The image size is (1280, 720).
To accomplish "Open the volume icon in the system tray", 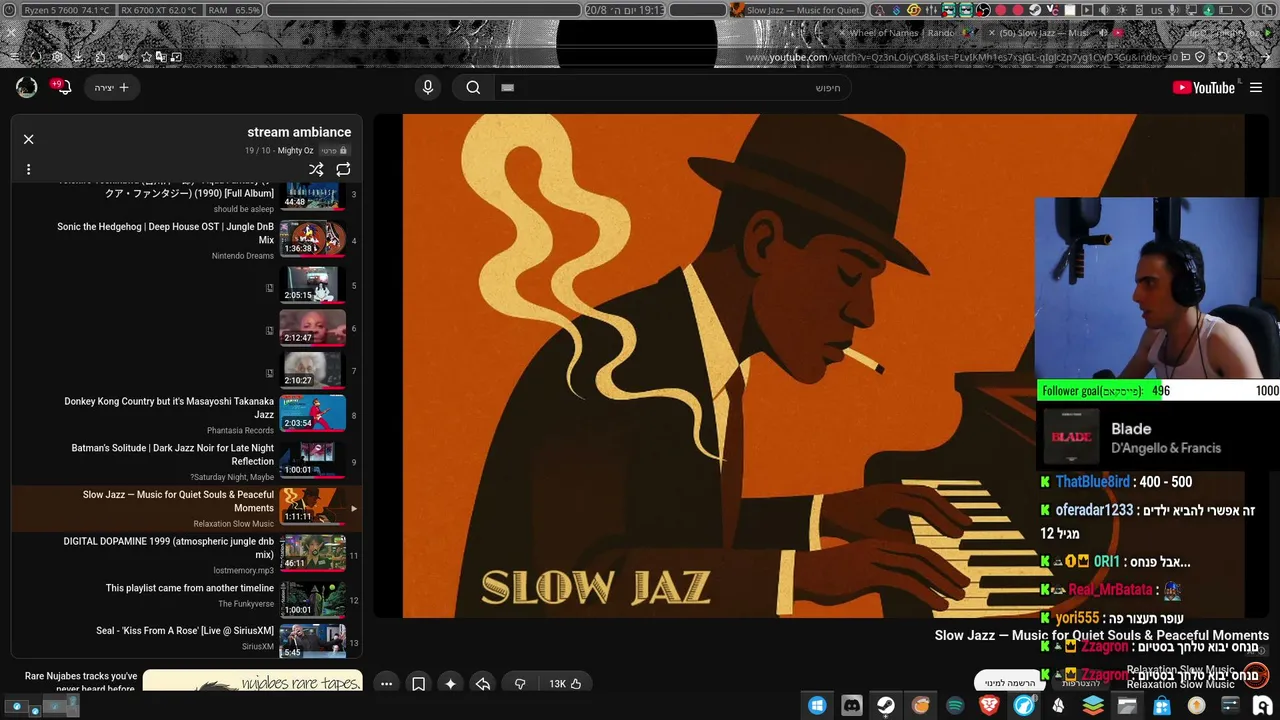I will pyautogui.click(x=1105, y=10).
